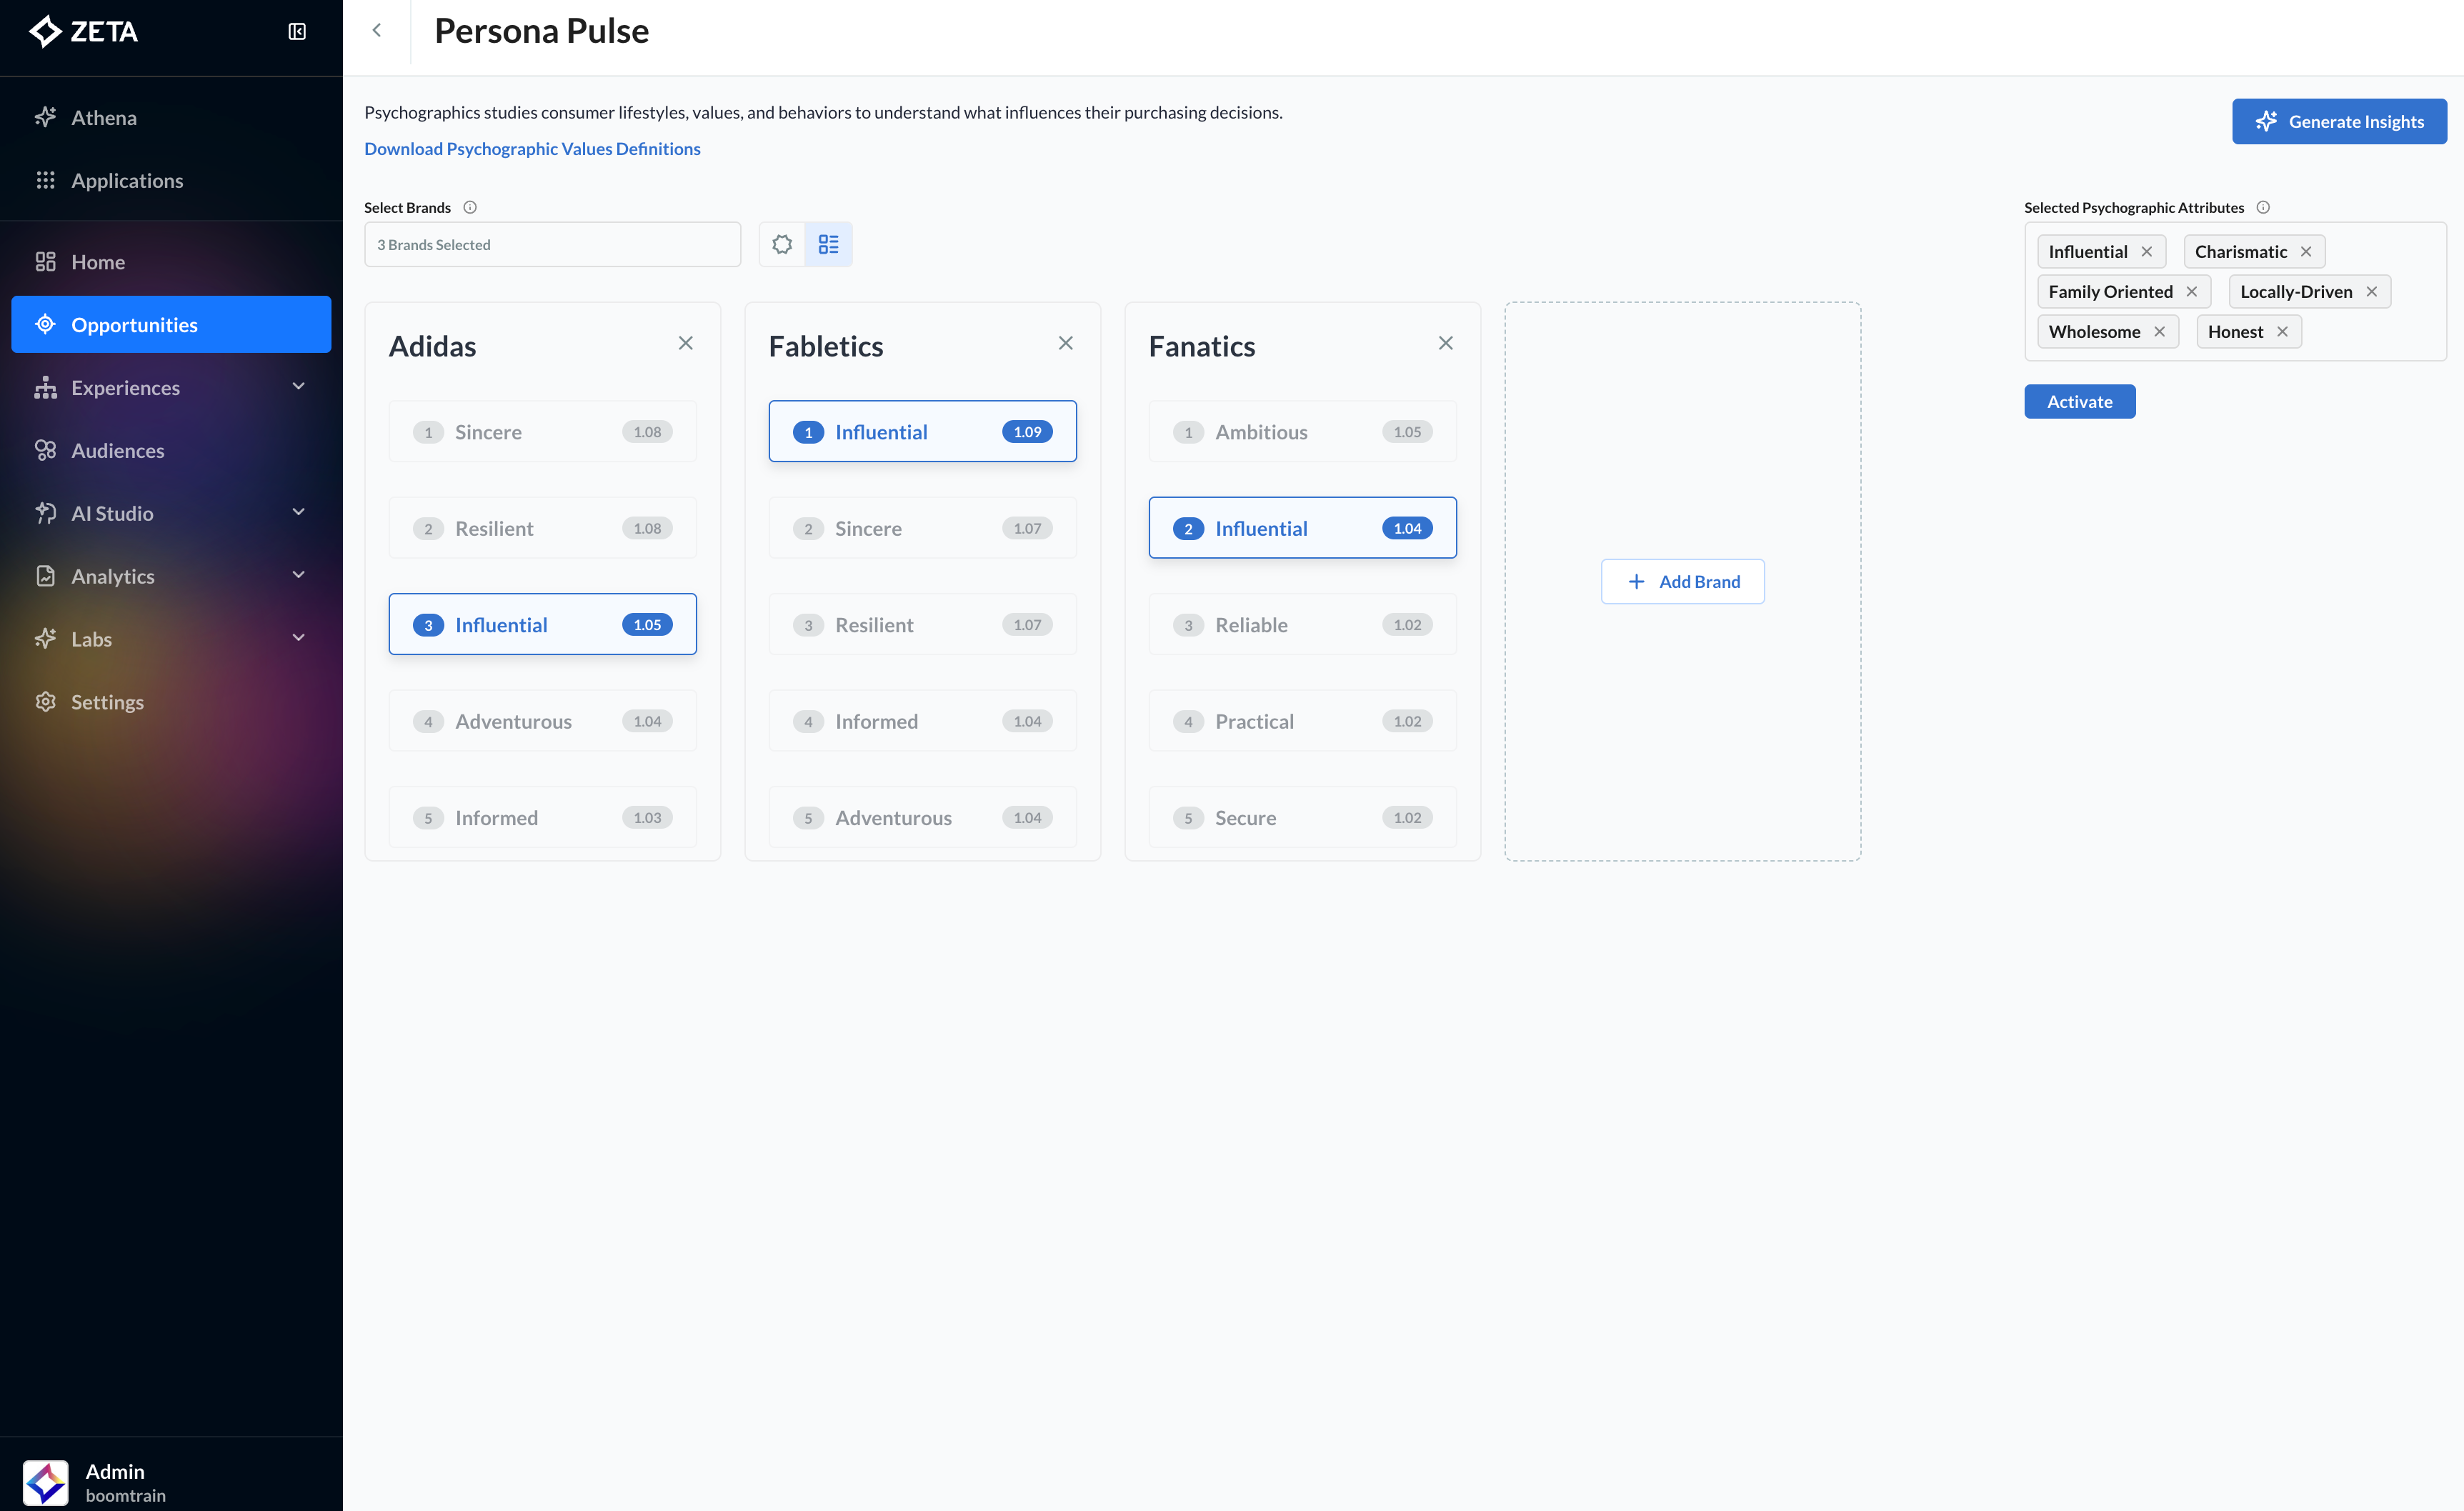Viewport: 2464px width, 1511px height.
Task: Switch to the radar chart view
Action: [x=782, y=244]
